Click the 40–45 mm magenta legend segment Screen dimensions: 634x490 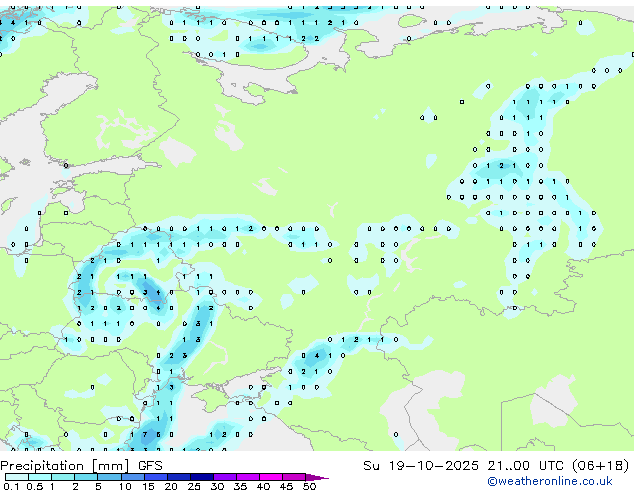271,477
